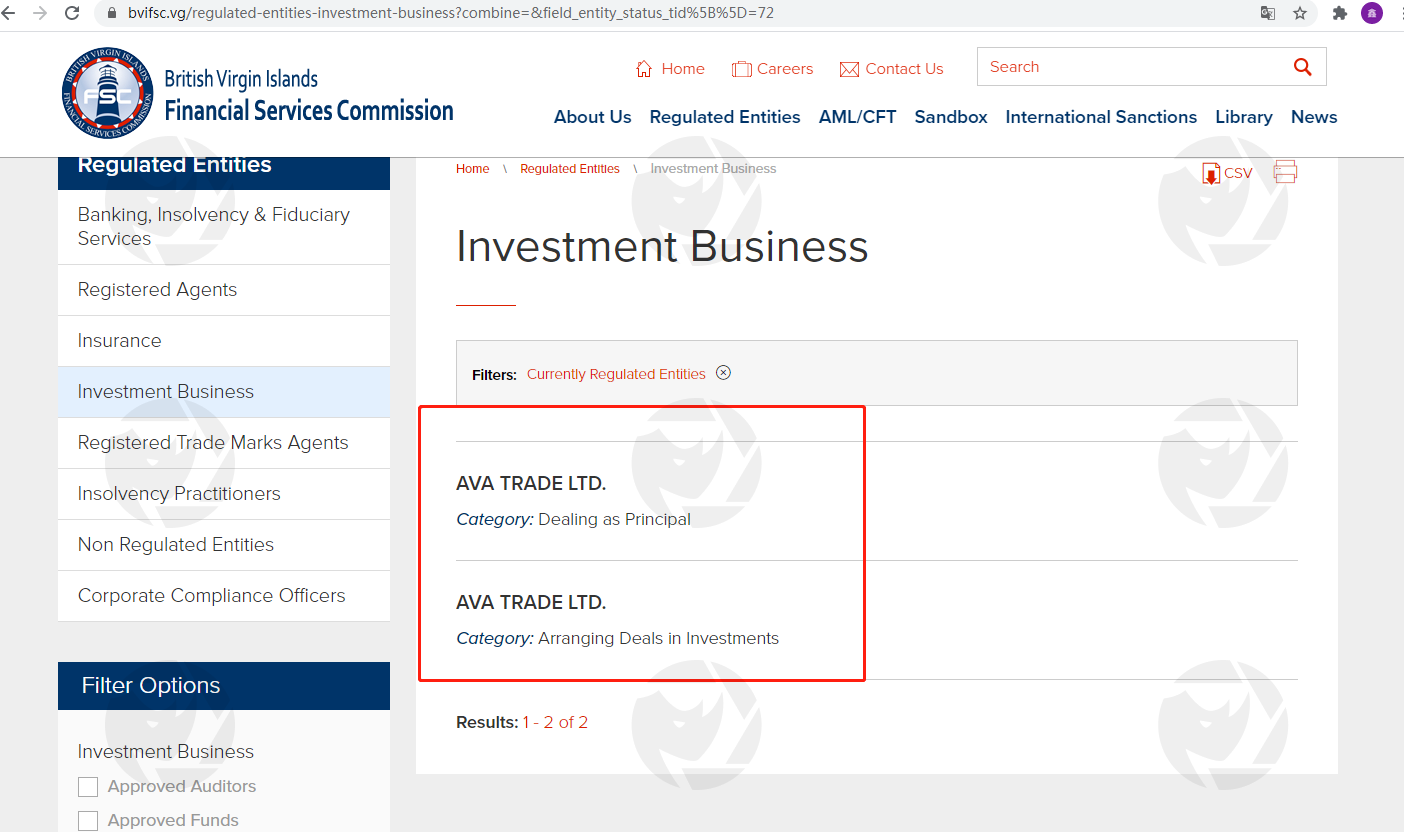This screenshot has height=832, width=1404.
Task: Download results via CSV icon
Action: (1226, 173)
